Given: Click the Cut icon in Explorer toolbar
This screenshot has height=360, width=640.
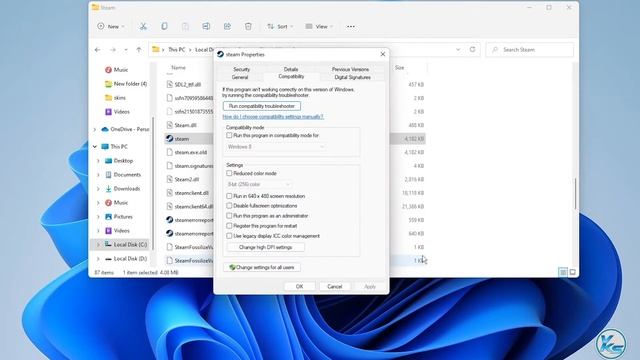Looking at the screenshot, I should tap(143, 27).
